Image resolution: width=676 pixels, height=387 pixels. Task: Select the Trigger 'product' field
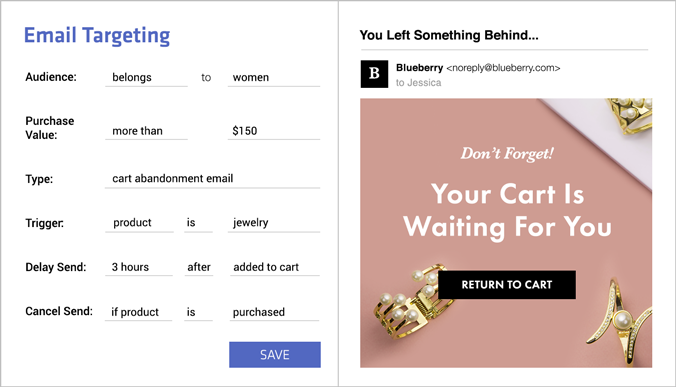(139, 223)
